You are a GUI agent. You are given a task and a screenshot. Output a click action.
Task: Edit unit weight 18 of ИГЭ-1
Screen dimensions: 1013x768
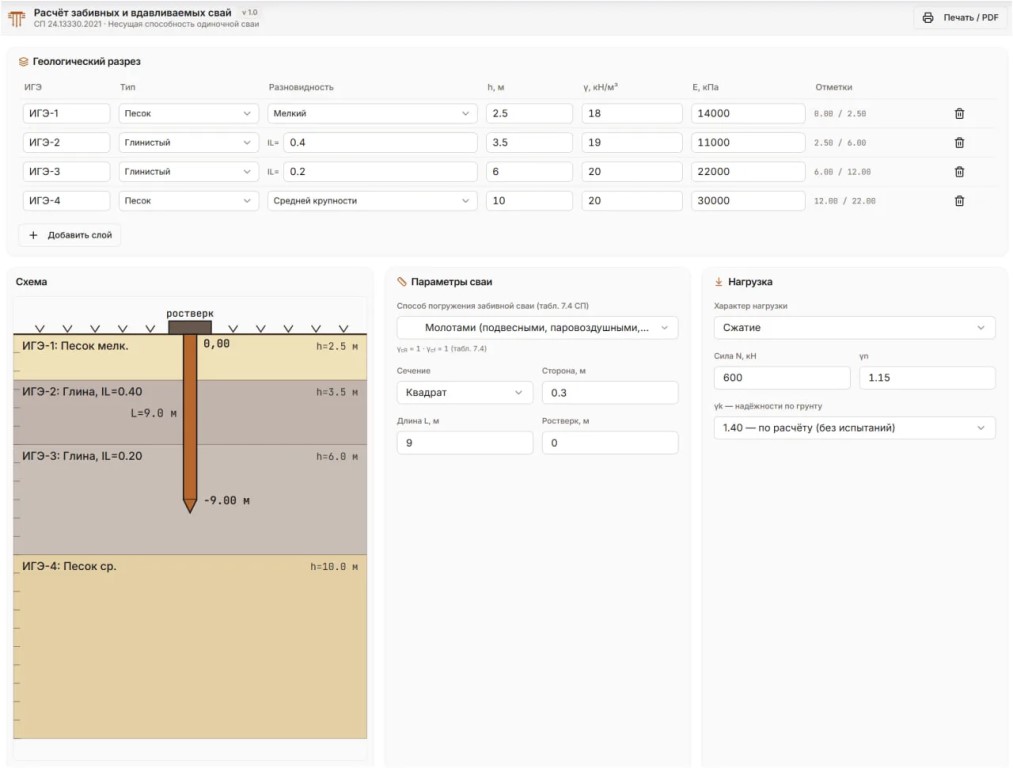tap(632, 113)
